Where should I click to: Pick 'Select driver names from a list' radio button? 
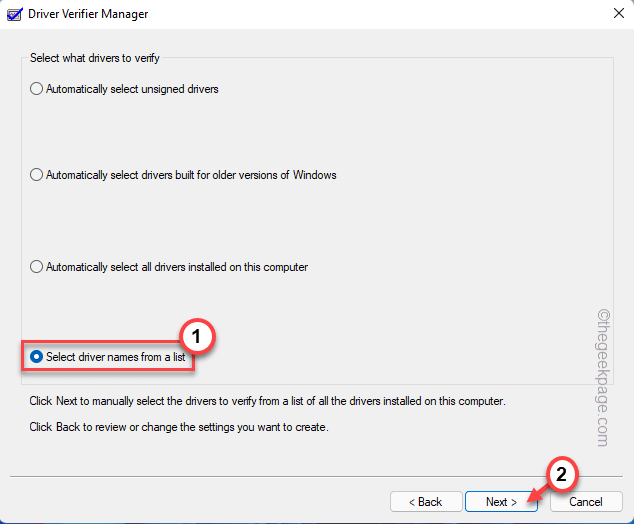pos(37,356)
